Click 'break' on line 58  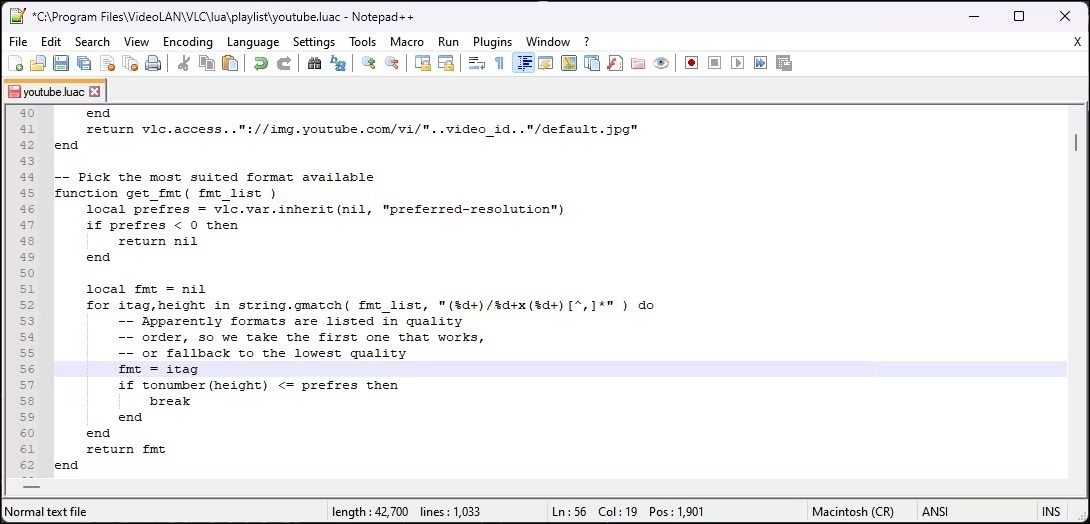click(170, 401)
